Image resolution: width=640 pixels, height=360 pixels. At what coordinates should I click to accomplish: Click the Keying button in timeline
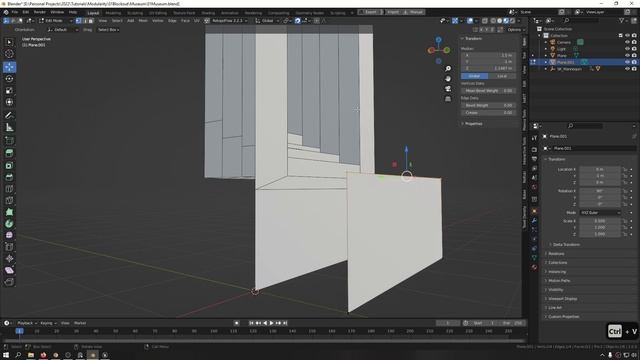click(48, 323)
